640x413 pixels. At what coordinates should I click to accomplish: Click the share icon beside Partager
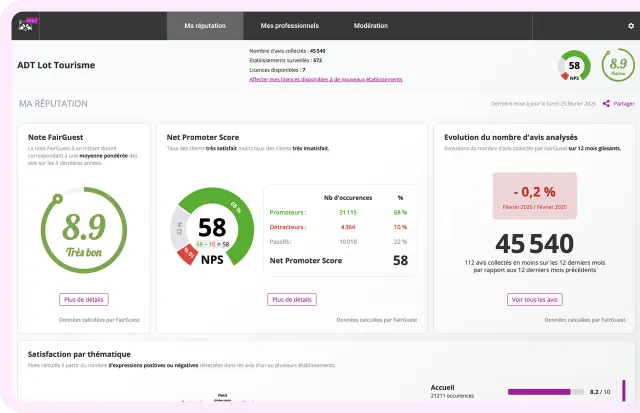click(x=606, y=104)
